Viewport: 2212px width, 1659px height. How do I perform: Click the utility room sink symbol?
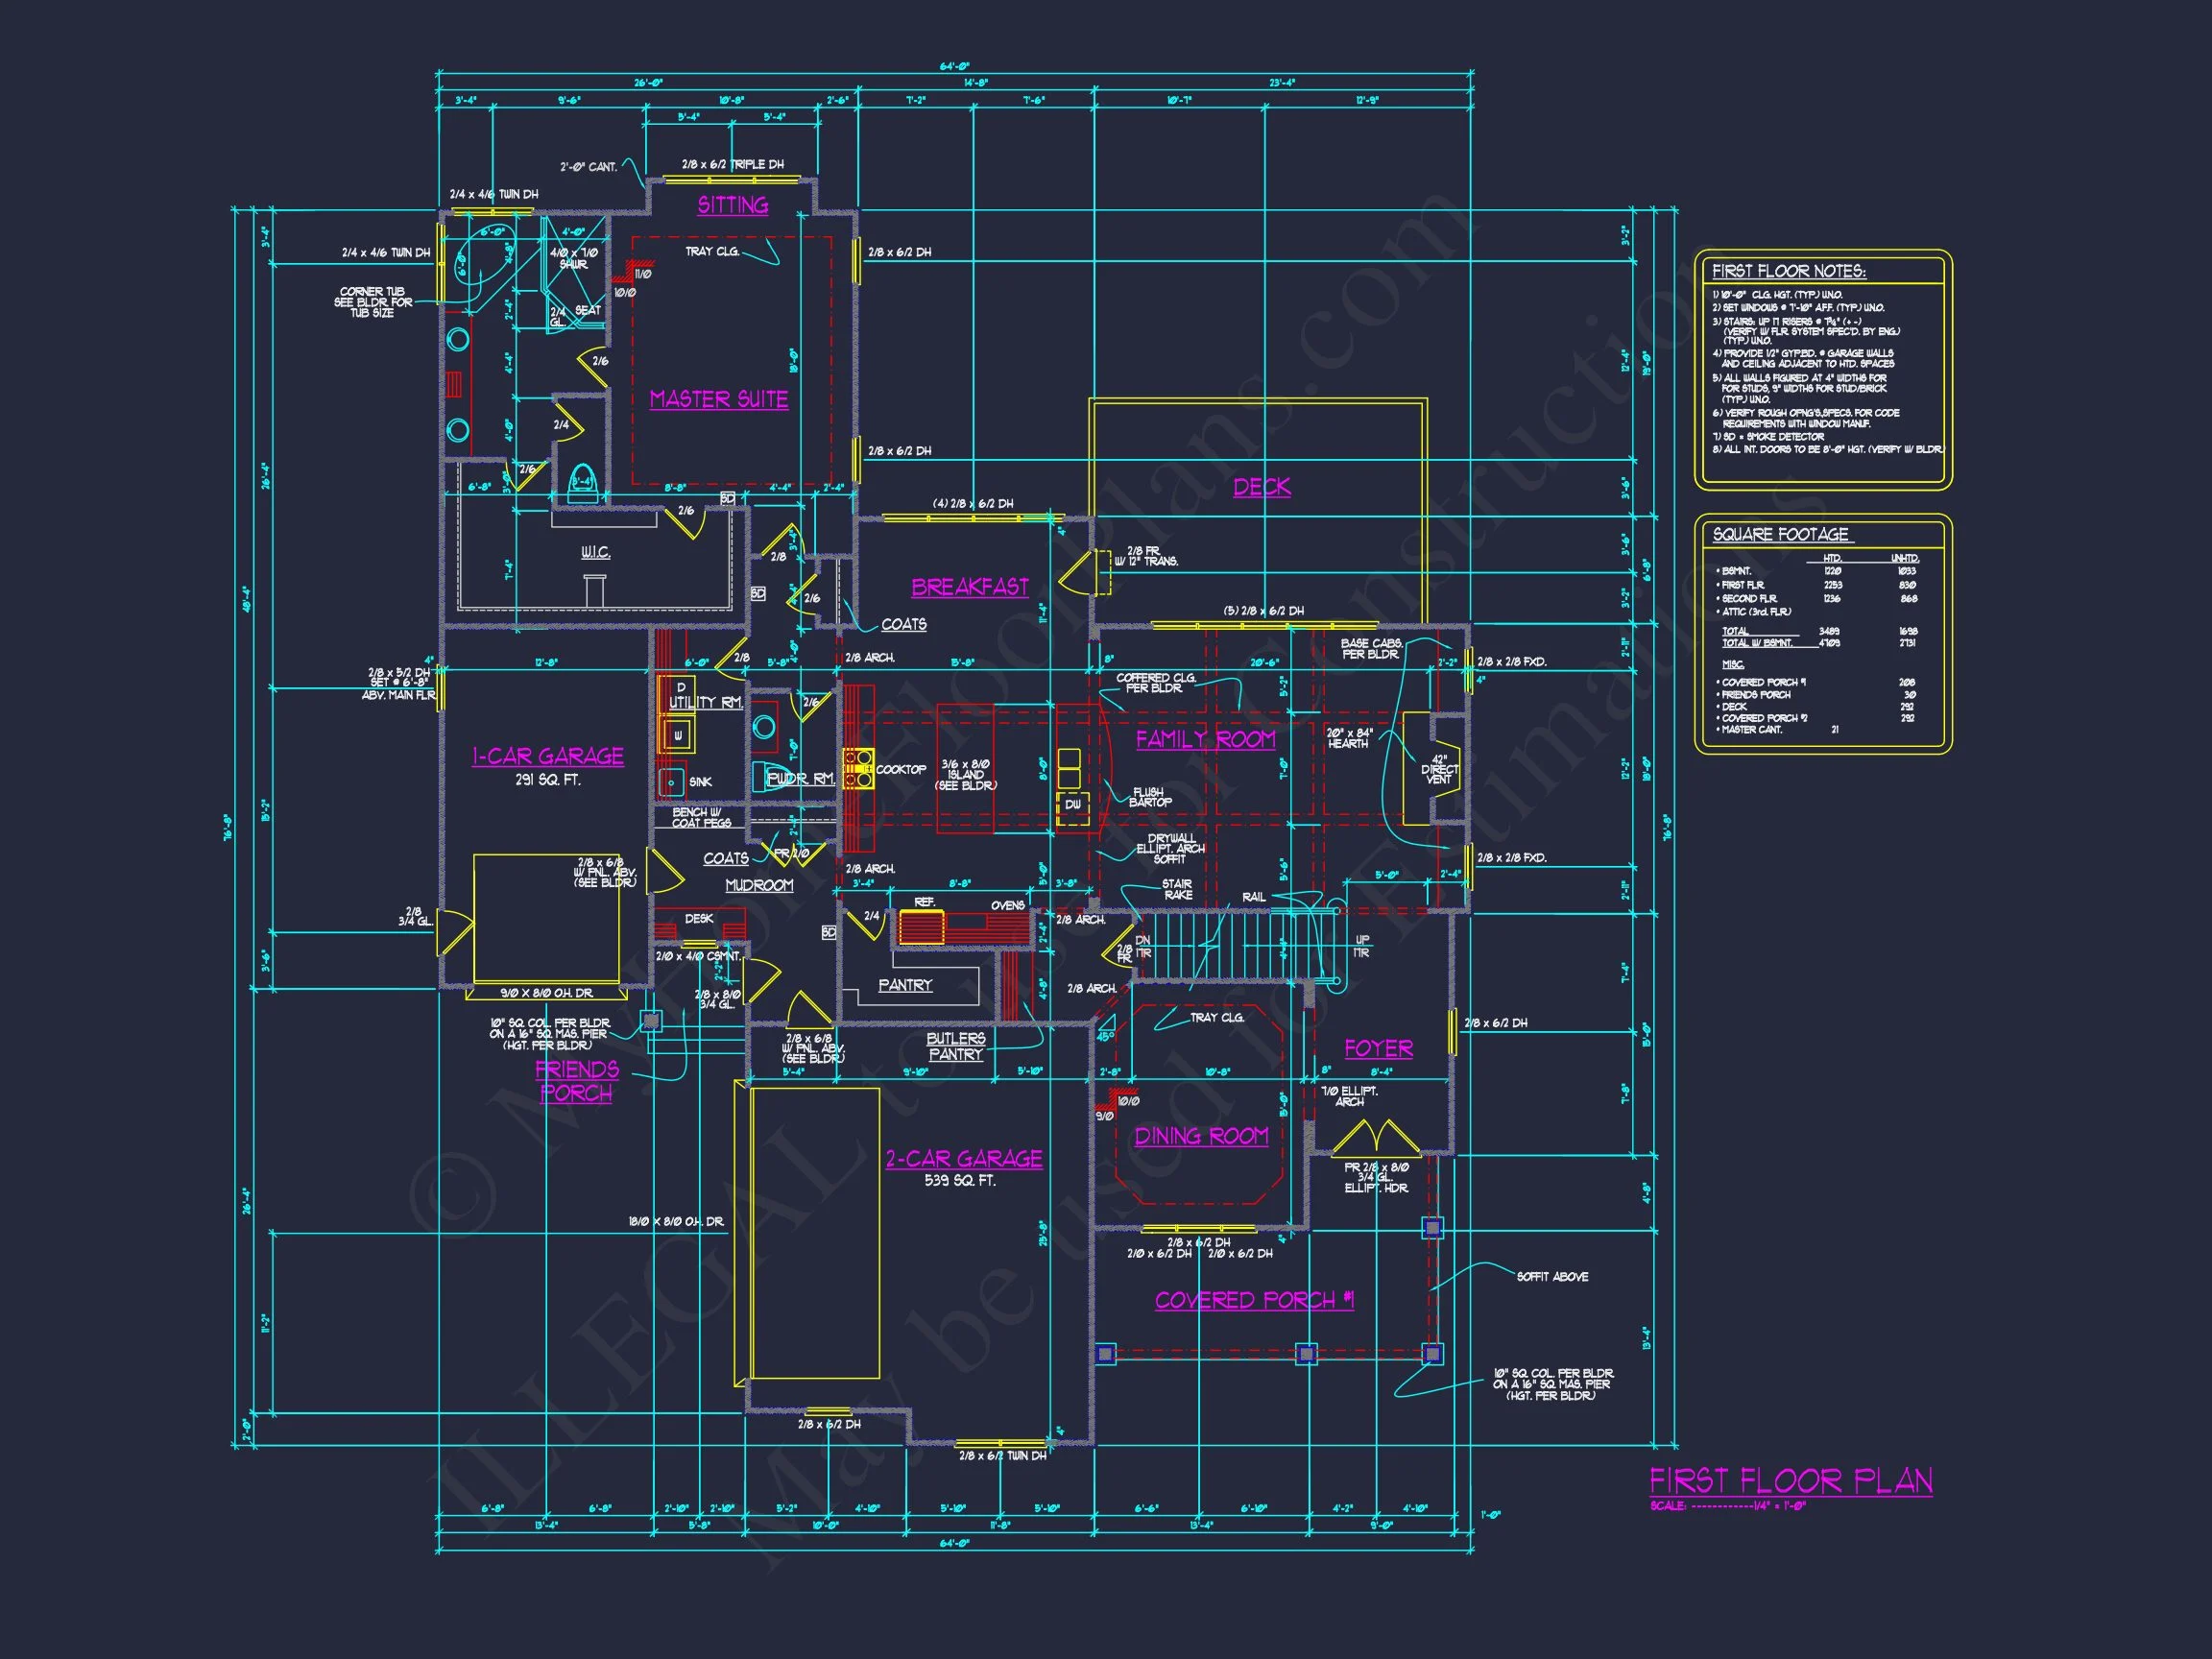tap(673, 782)
